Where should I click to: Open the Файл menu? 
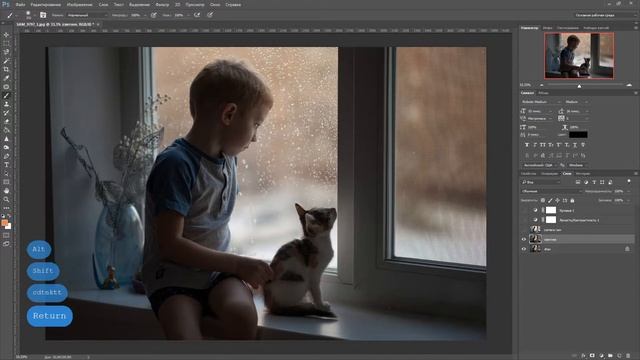[20, 4]
